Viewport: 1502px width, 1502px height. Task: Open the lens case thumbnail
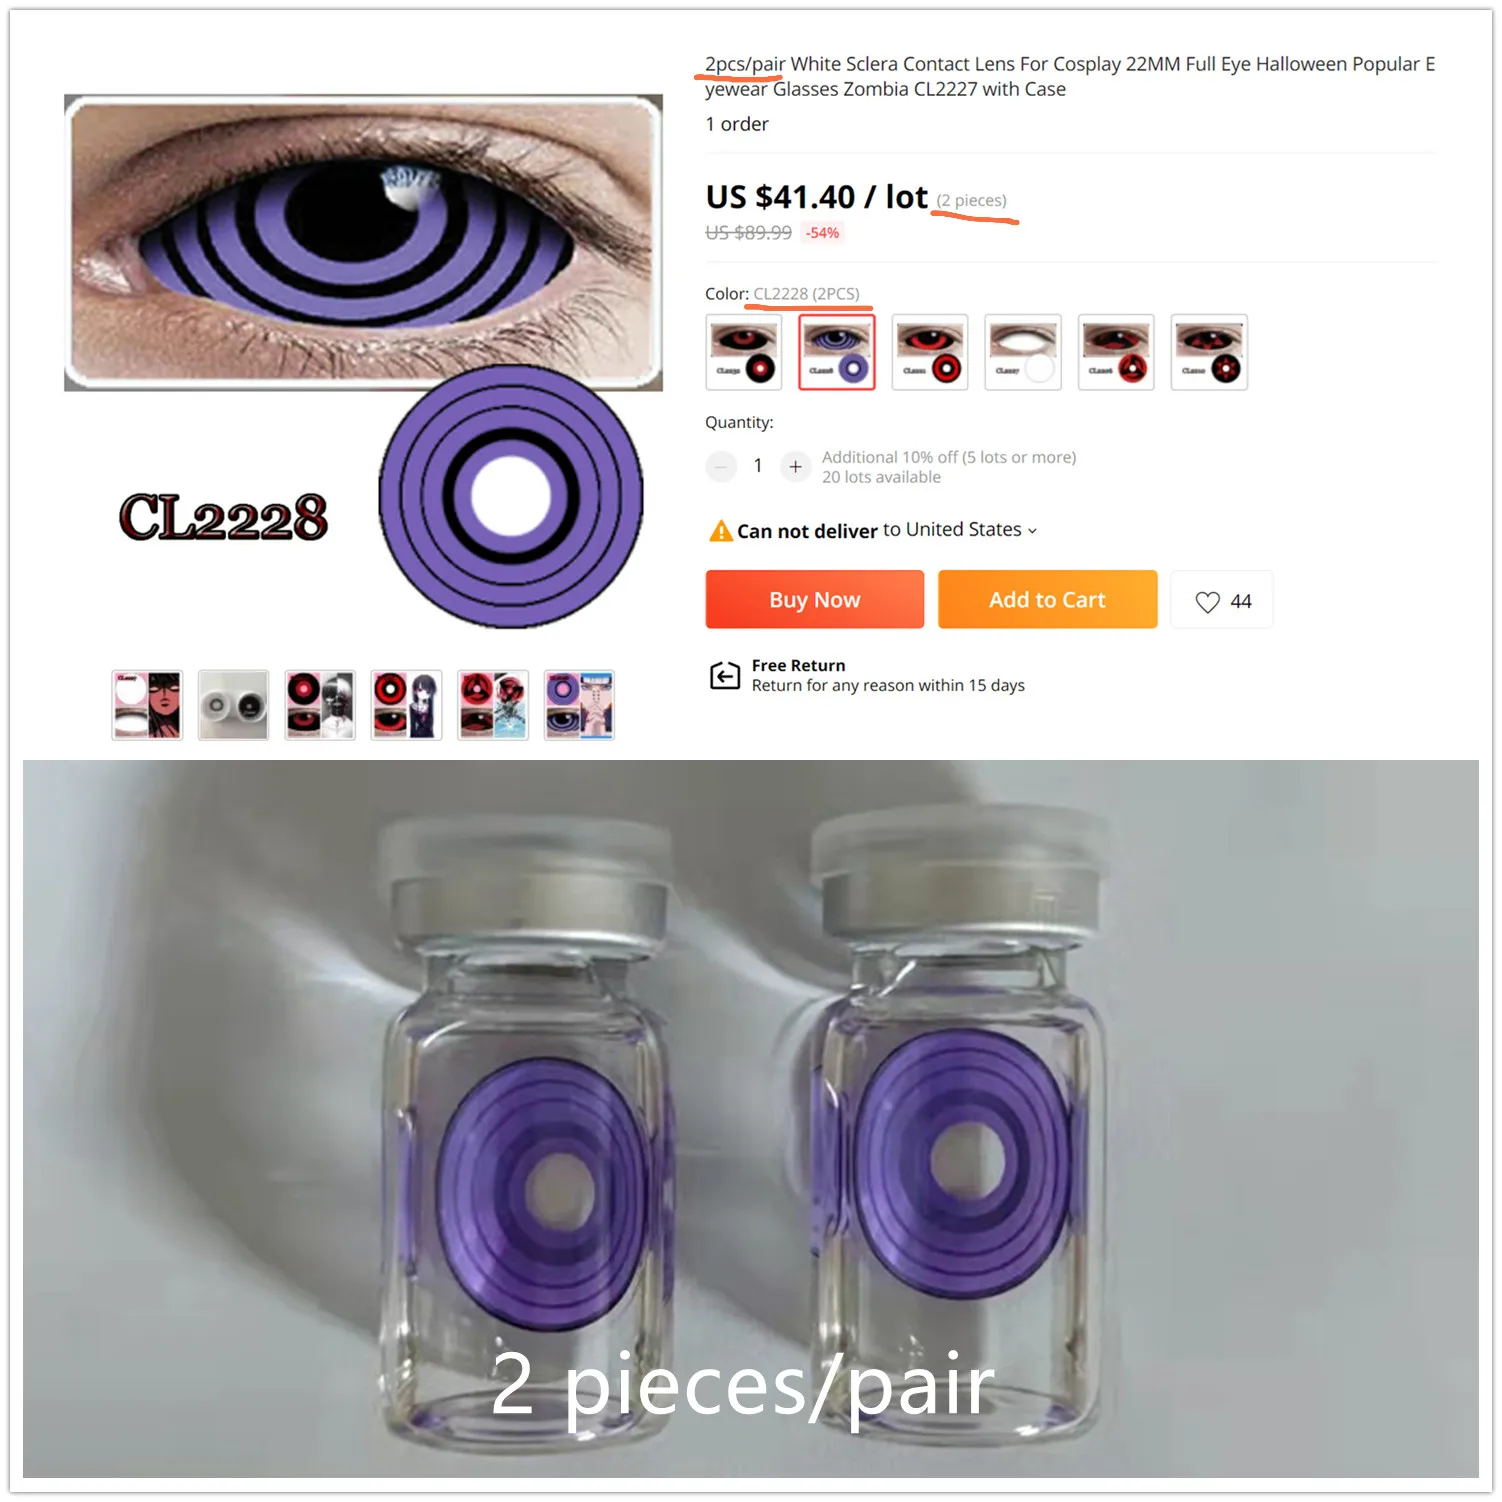[x=233, y=705]
